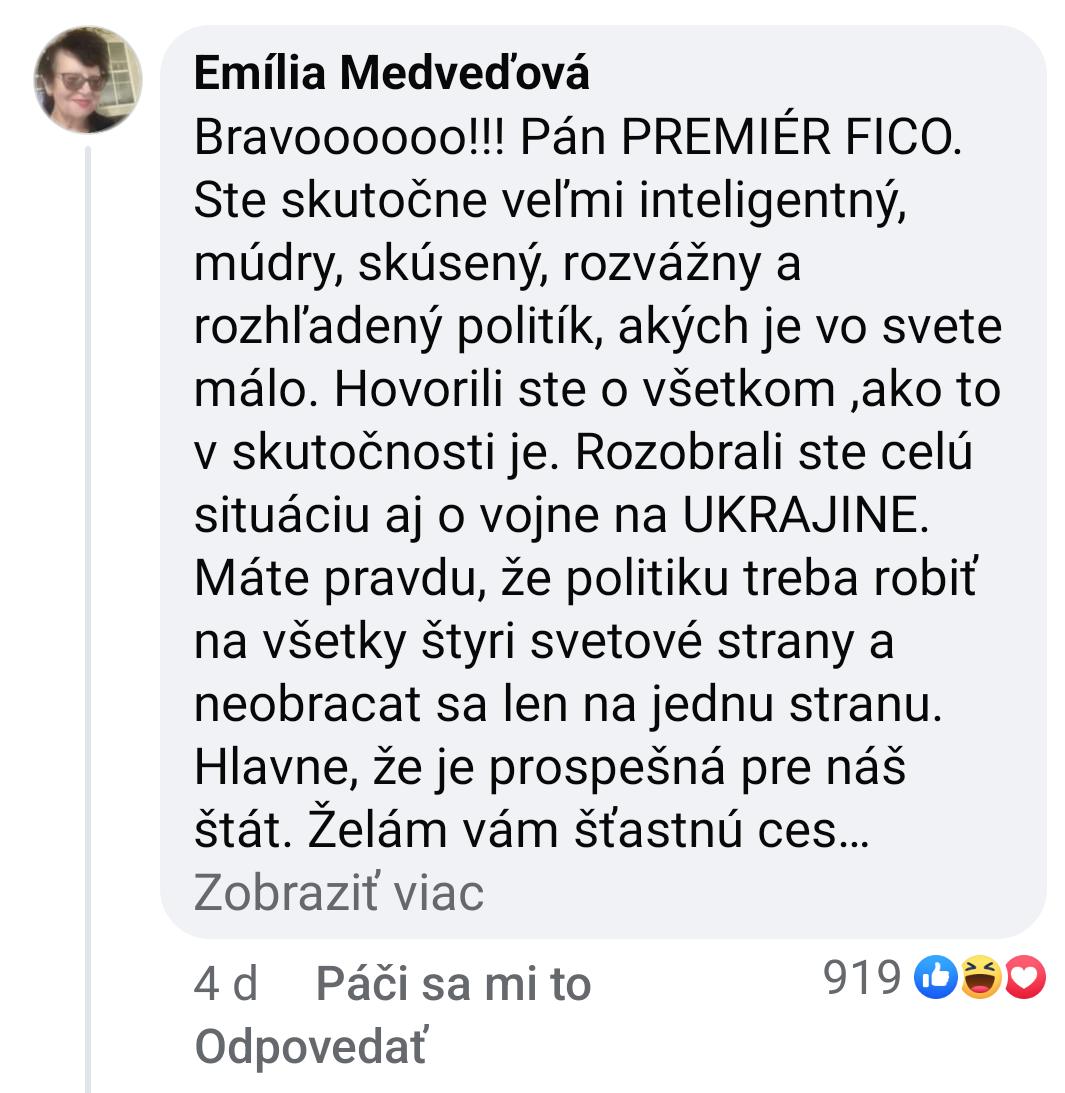The image size is (1065, 1093).
Task: Click the 4 d comment timestamp
Action: point(226,985)
